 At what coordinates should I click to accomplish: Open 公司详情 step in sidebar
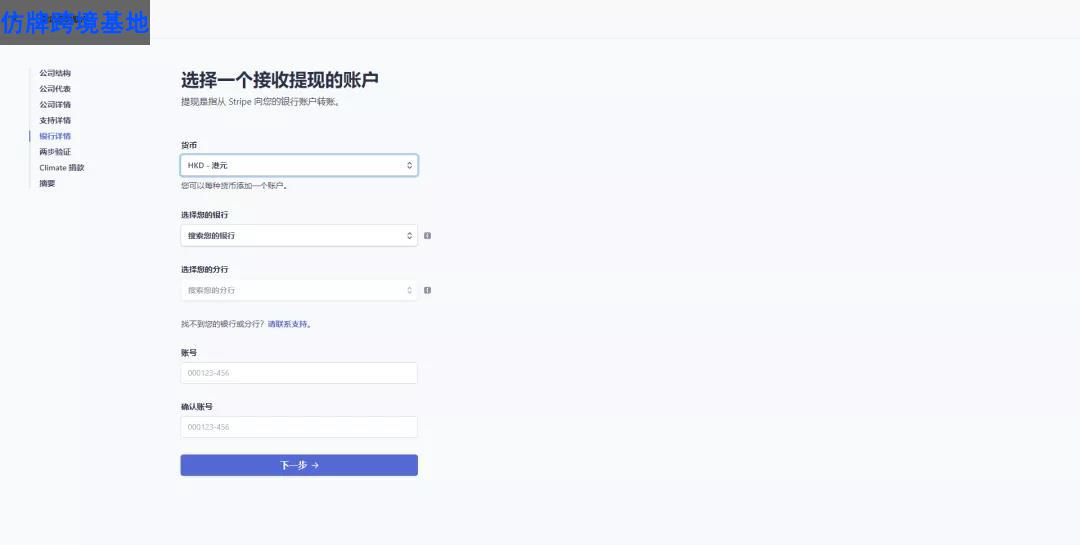(55, 105)
